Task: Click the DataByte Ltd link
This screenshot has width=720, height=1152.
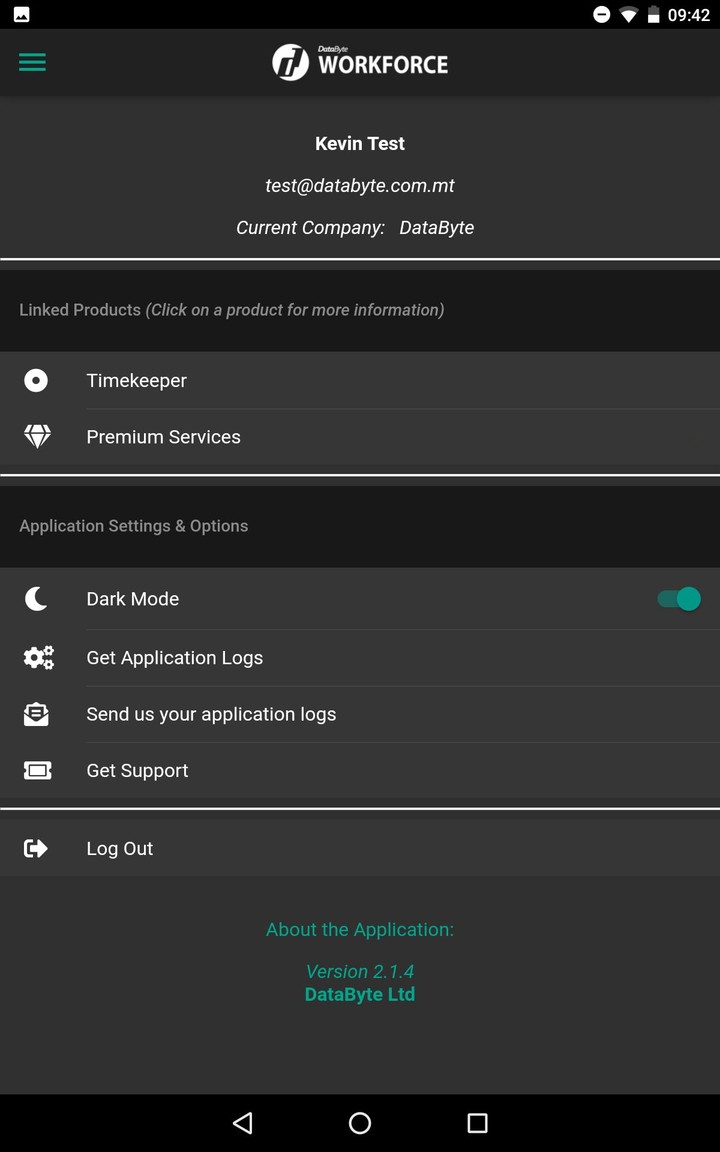Action: click(x=360, y=994)
